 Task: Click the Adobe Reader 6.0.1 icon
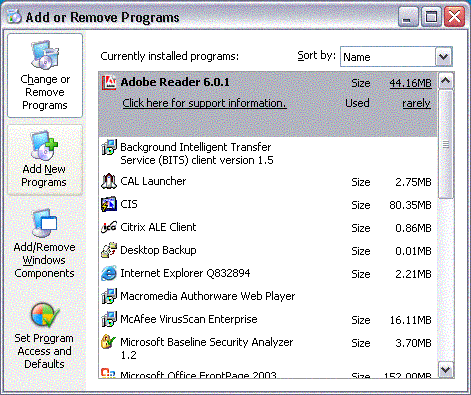pyautogui.click(x=109, y=82)
